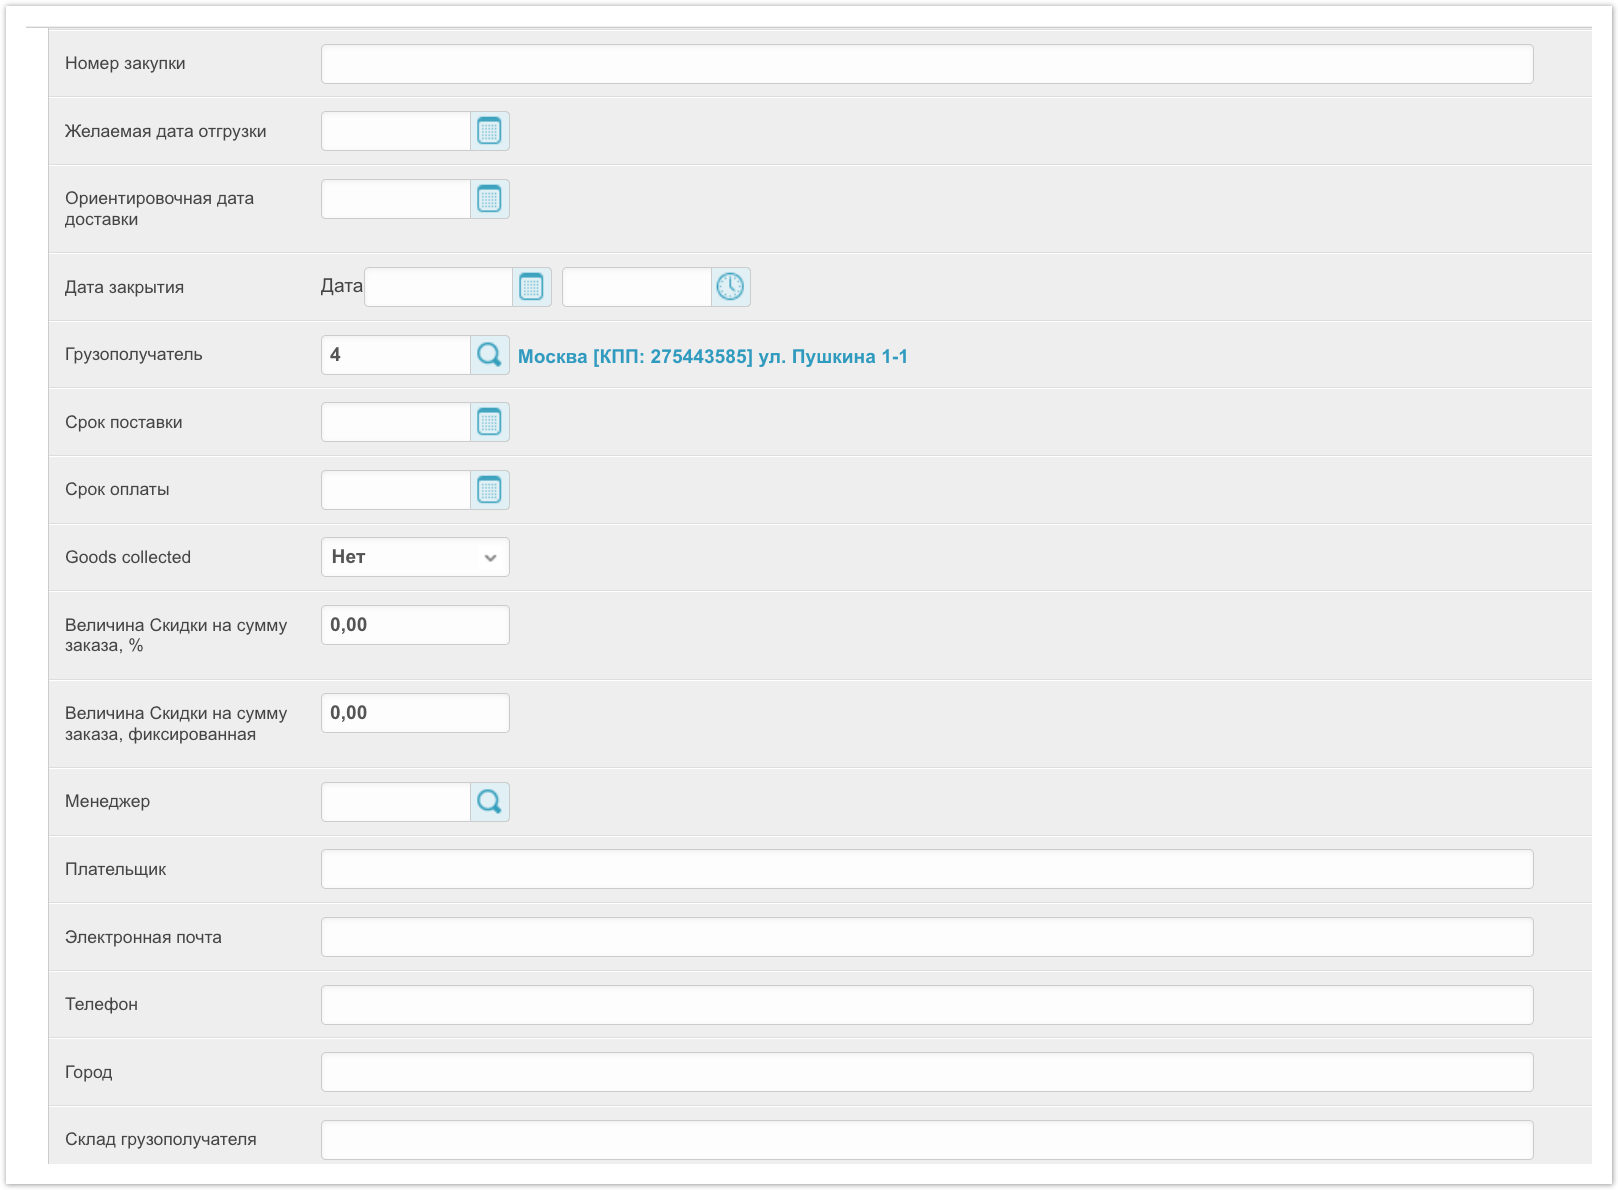Focus the Электронная почта input
Image resolution: width=1618 pixels, height=1190 pixels.
926,937
